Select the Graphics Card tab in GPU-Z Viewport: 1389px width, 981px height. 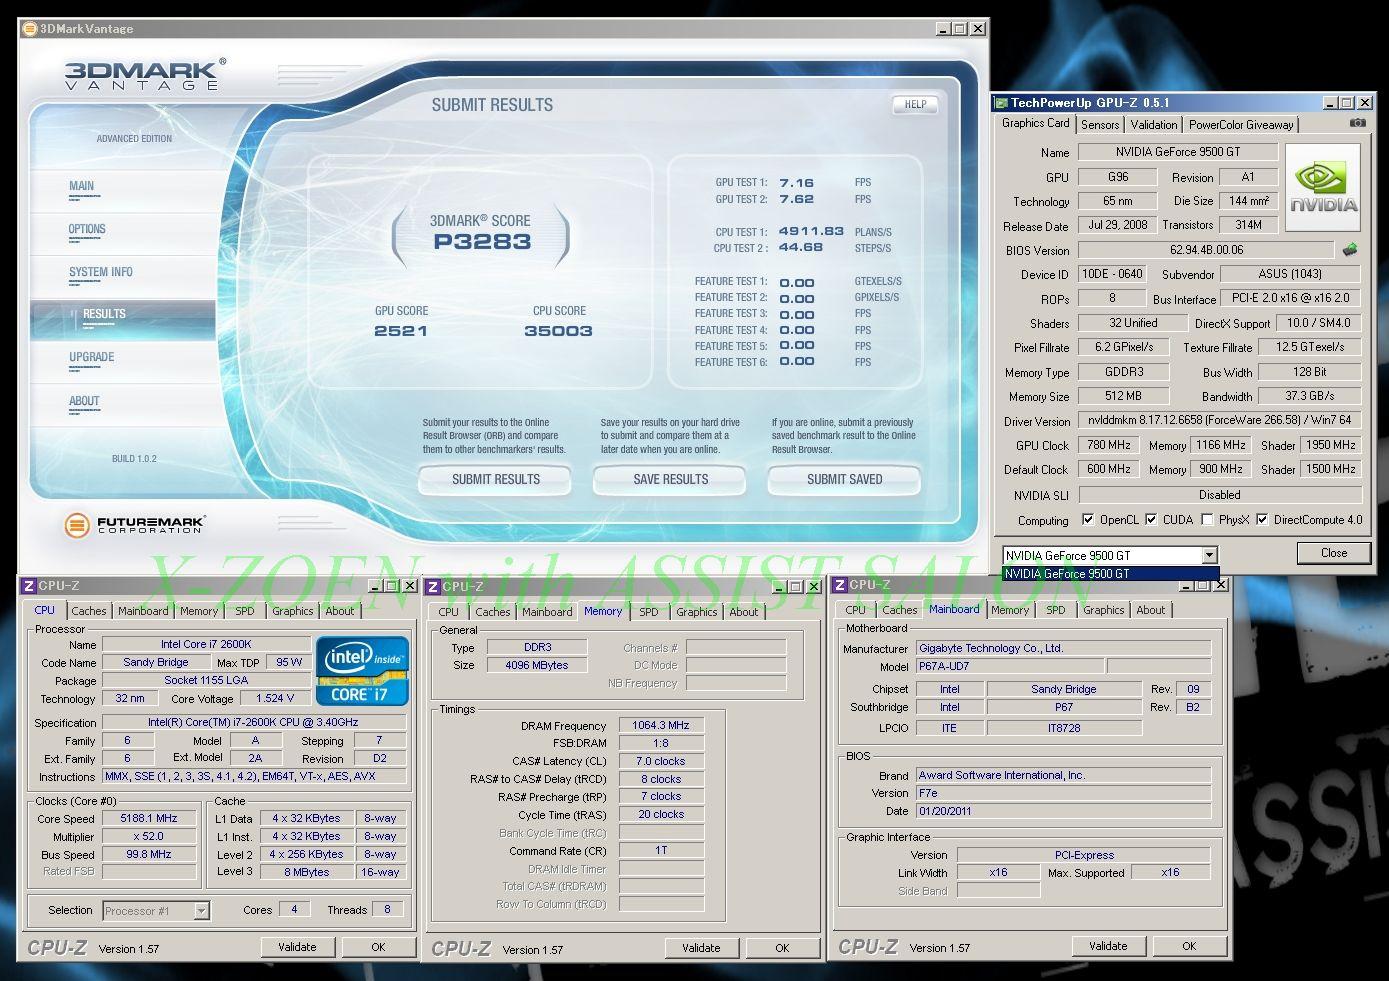[x=1036, y=123]
